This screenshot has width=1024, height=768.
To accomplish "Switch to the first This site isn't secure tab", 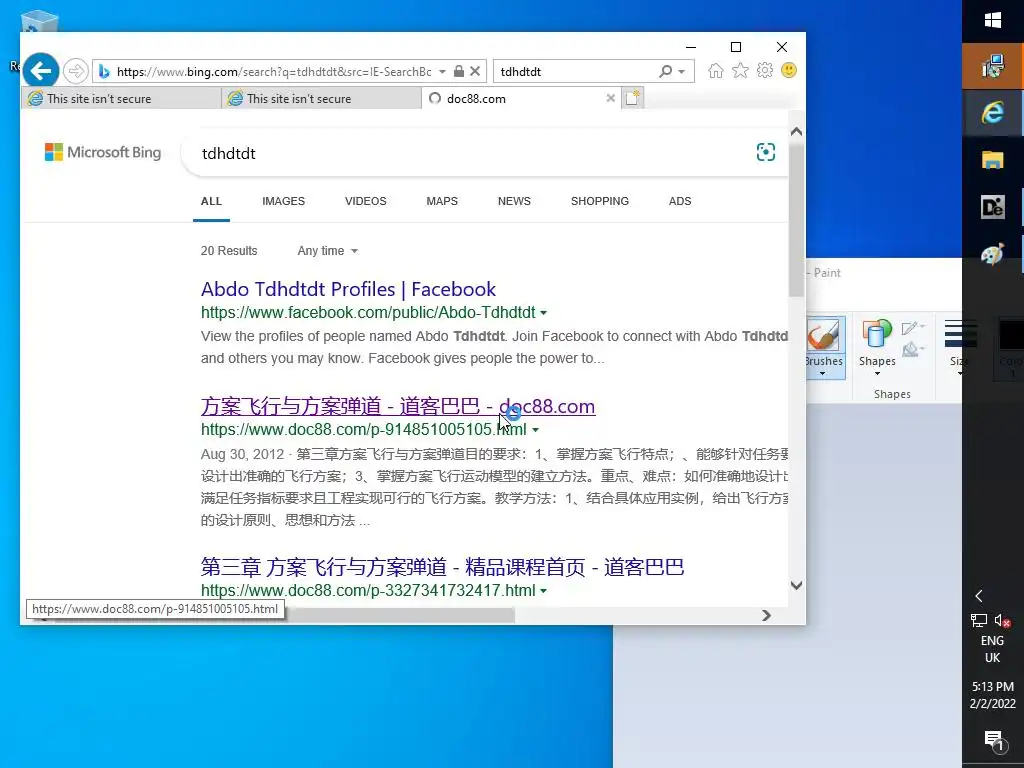I will point(121,98).
